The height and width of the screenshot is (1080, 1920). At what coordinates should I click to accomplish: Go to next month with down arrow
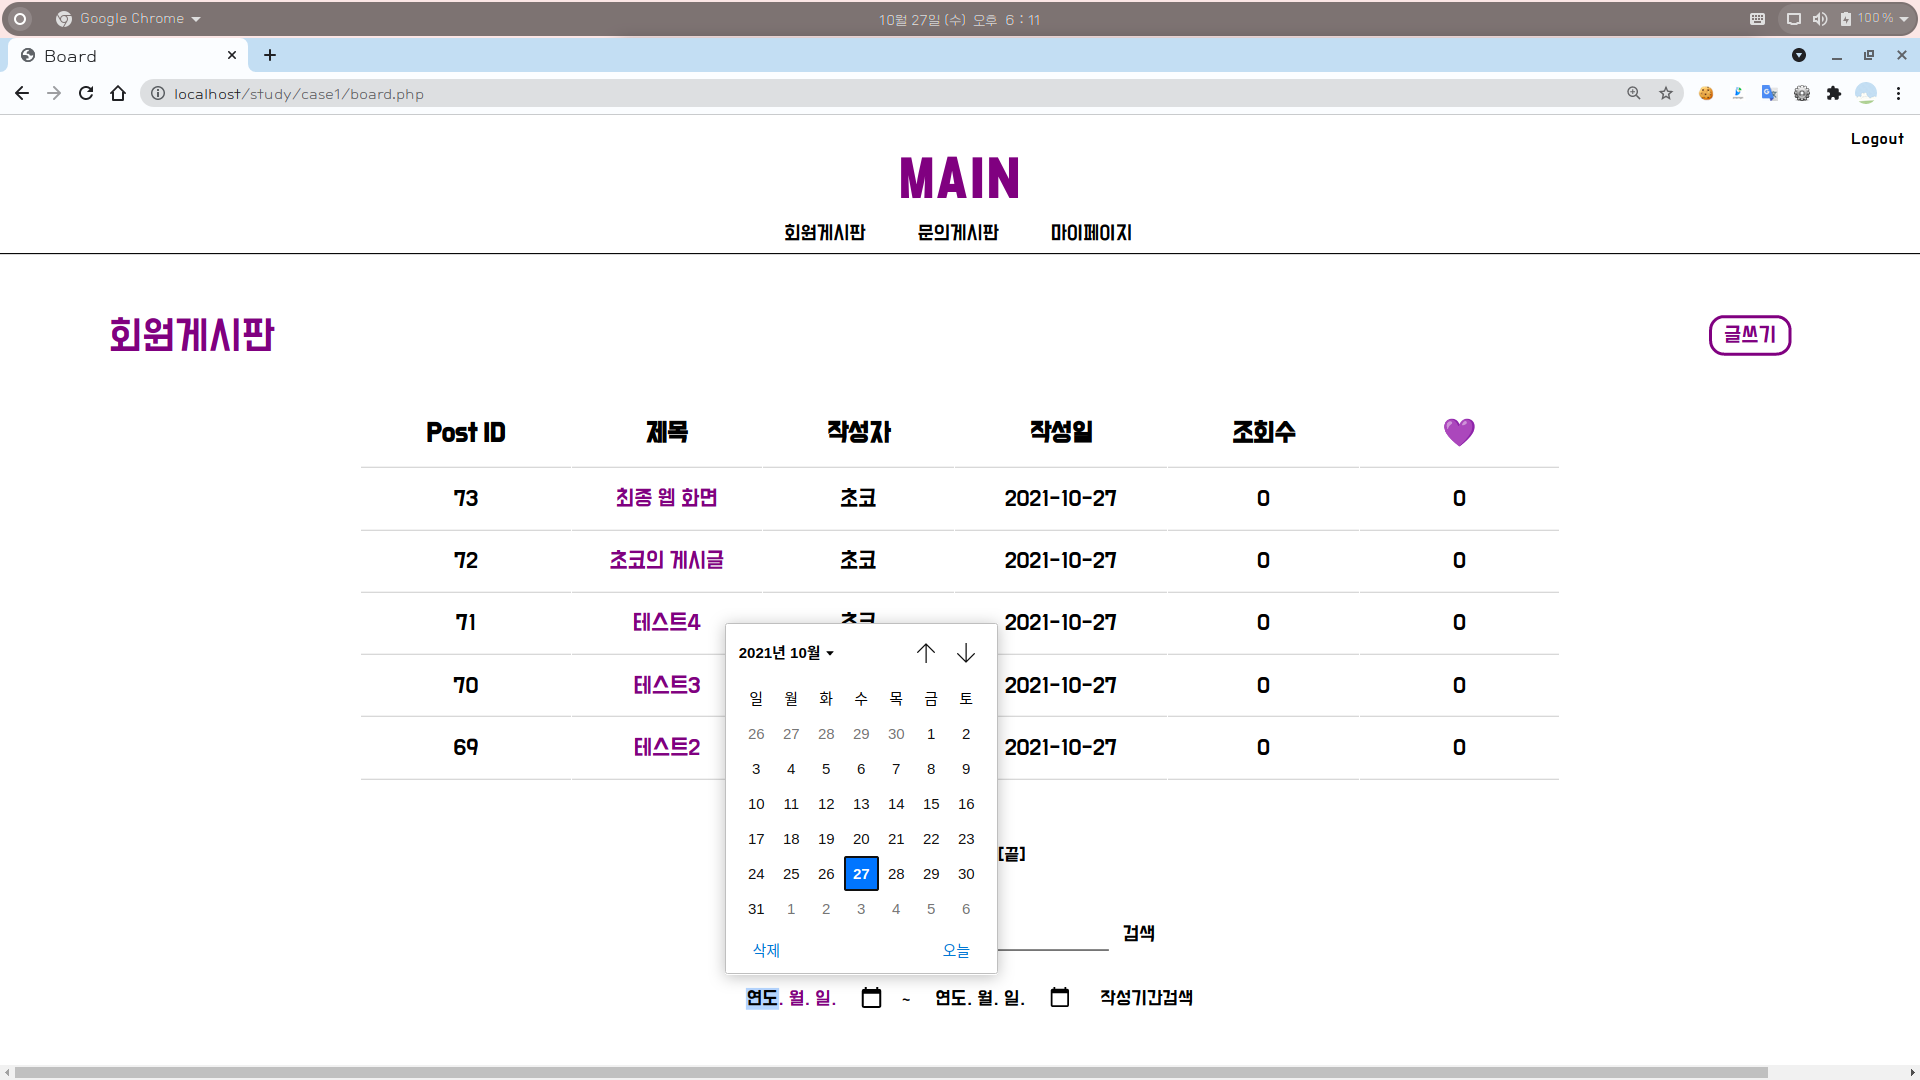966,653
